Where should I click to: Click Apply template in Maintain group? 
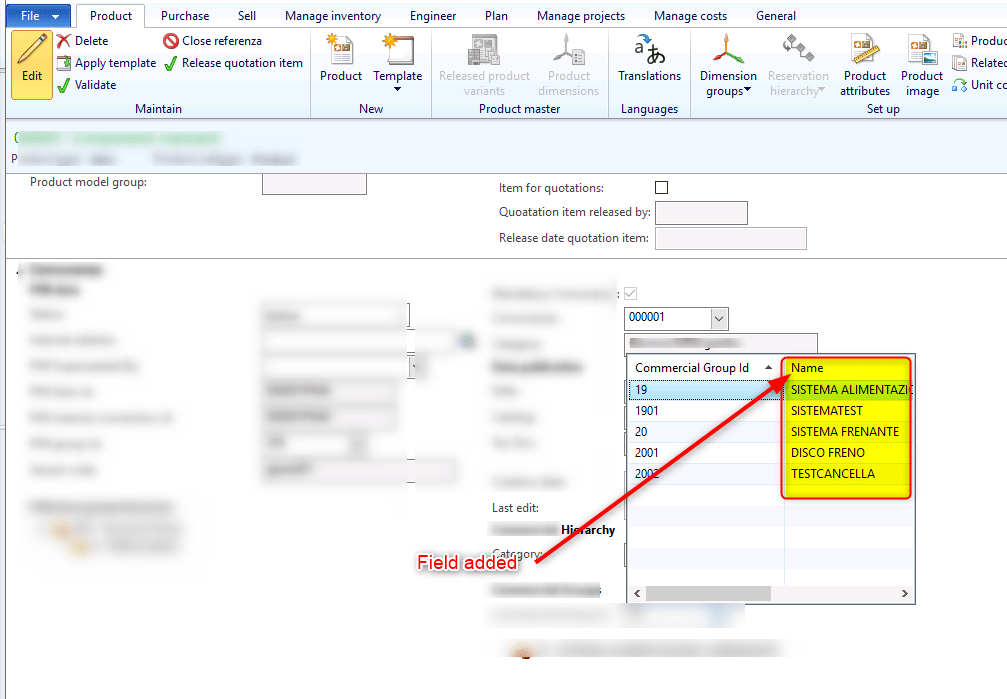(106, 63)
